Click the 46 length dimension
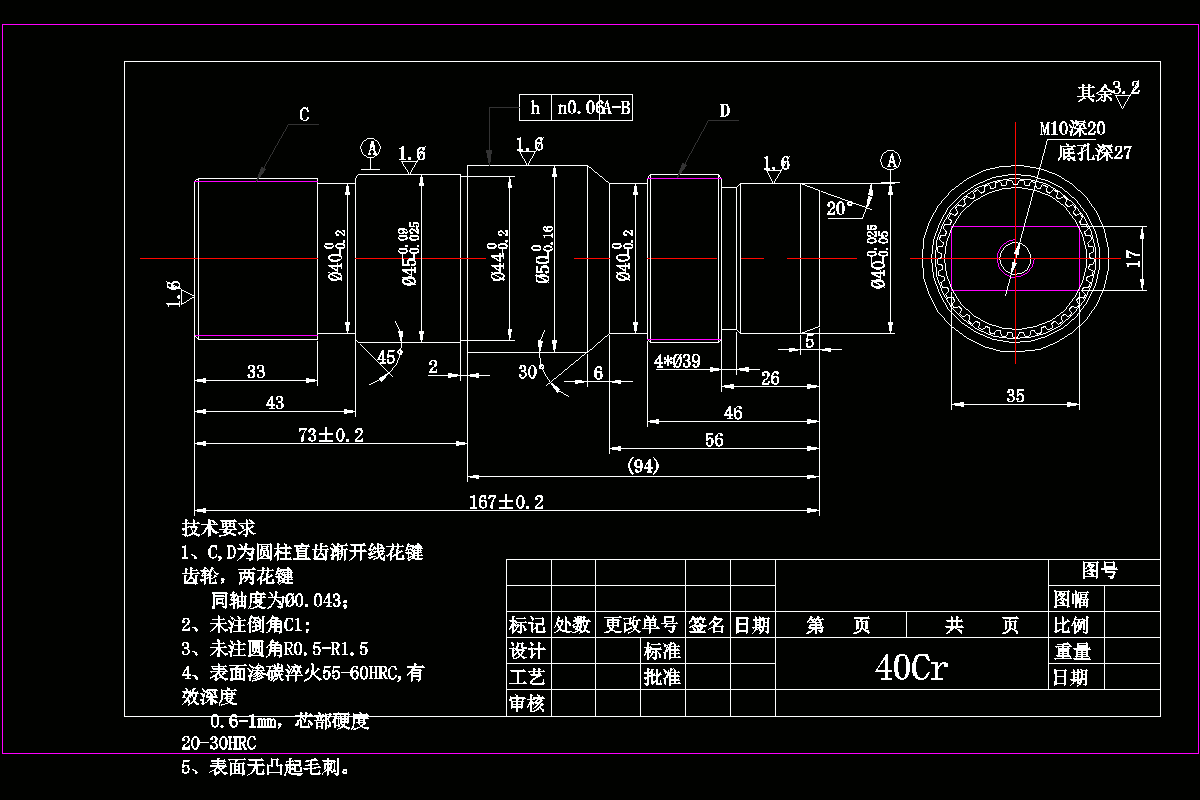Image resolution: width=1200 pixels, height=800 pixels. (733, 413)
